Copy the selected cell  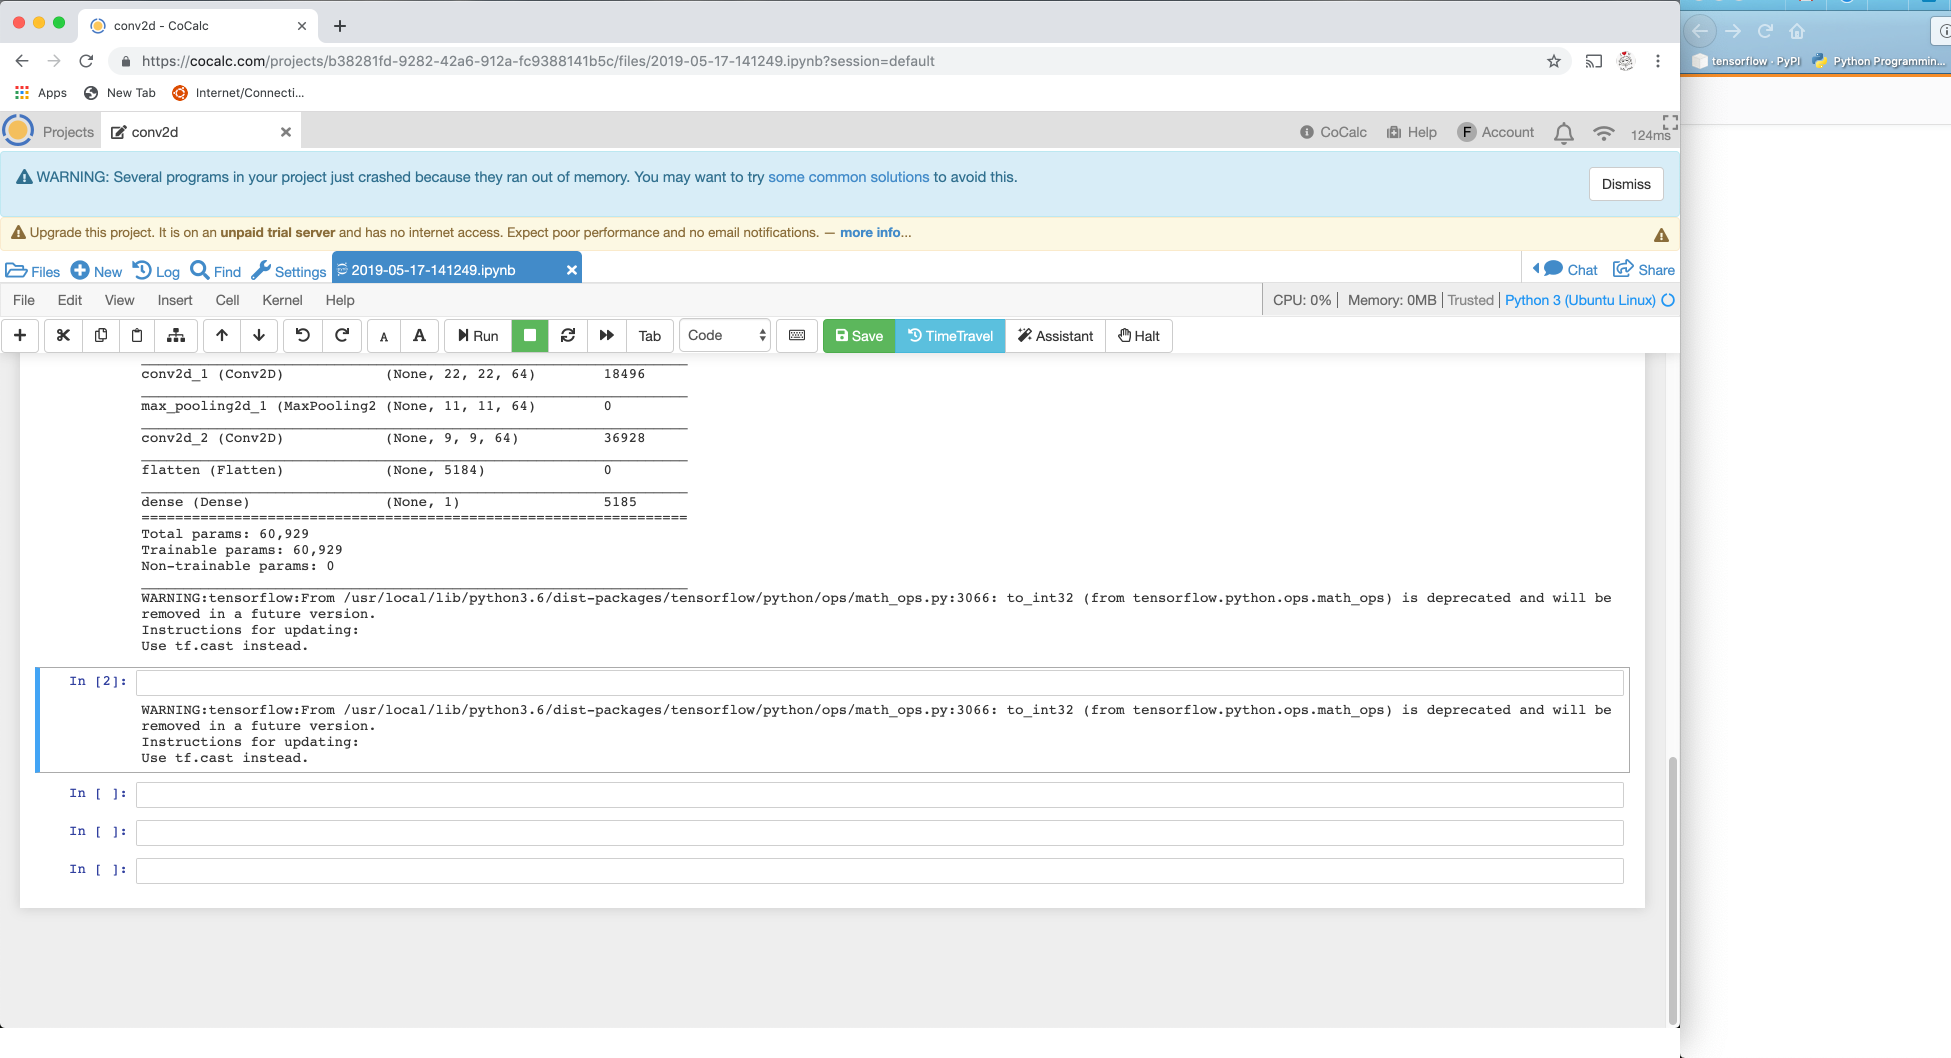(x=100, y=335)
